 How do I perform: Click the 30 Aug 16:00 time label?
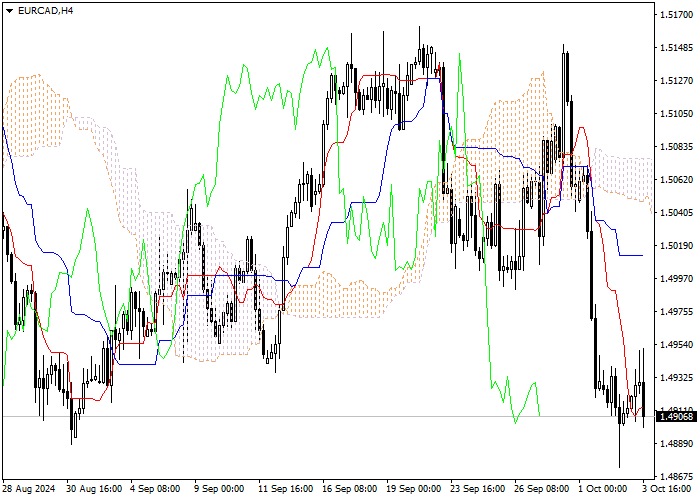pyautogui.click(x=94, y=489)
